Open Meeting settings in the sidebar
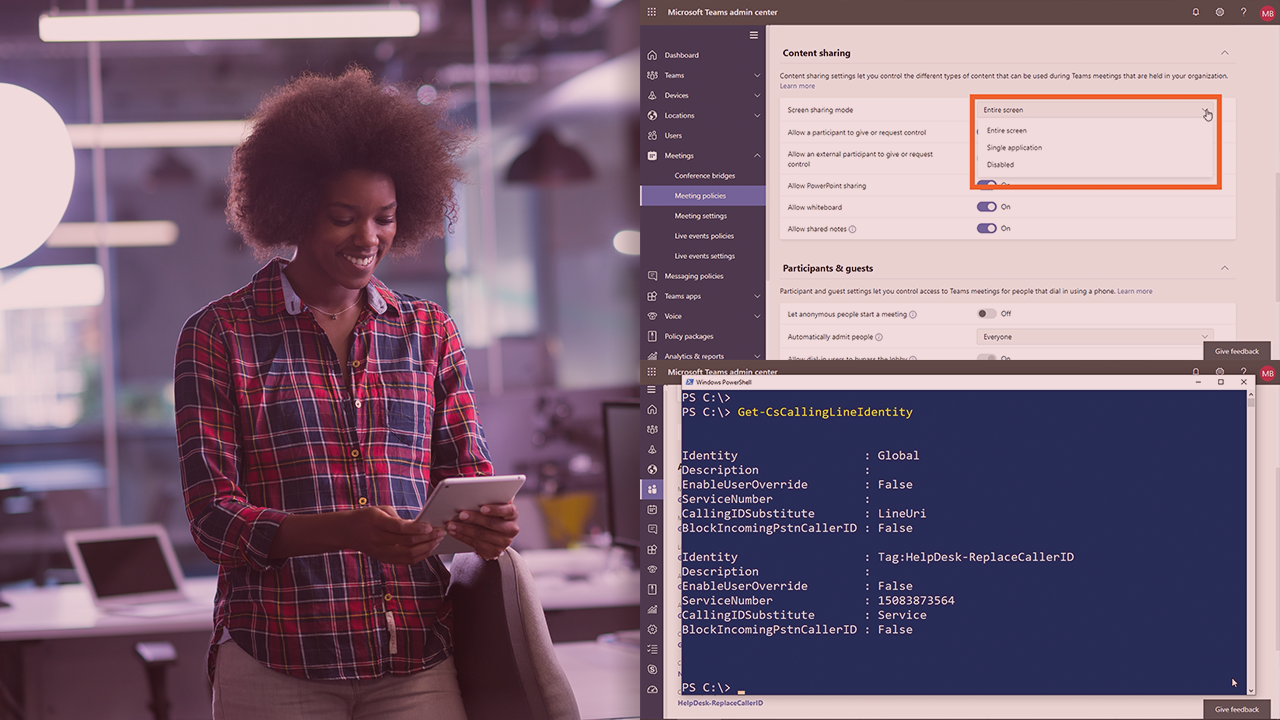Image resolution: width=1280 pixels, height=720 pixels. (x=700, y=216)
